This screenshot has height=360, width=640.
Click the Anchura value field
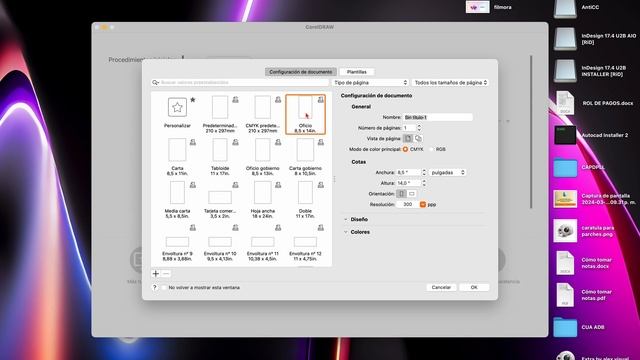[x=409, y=173]
